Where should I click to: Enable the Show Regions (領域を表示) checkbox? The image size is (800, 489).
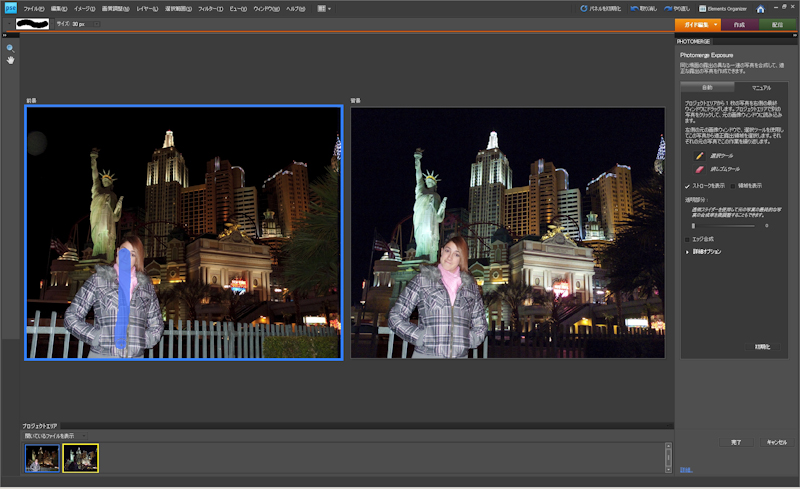[x=732, y=185]
